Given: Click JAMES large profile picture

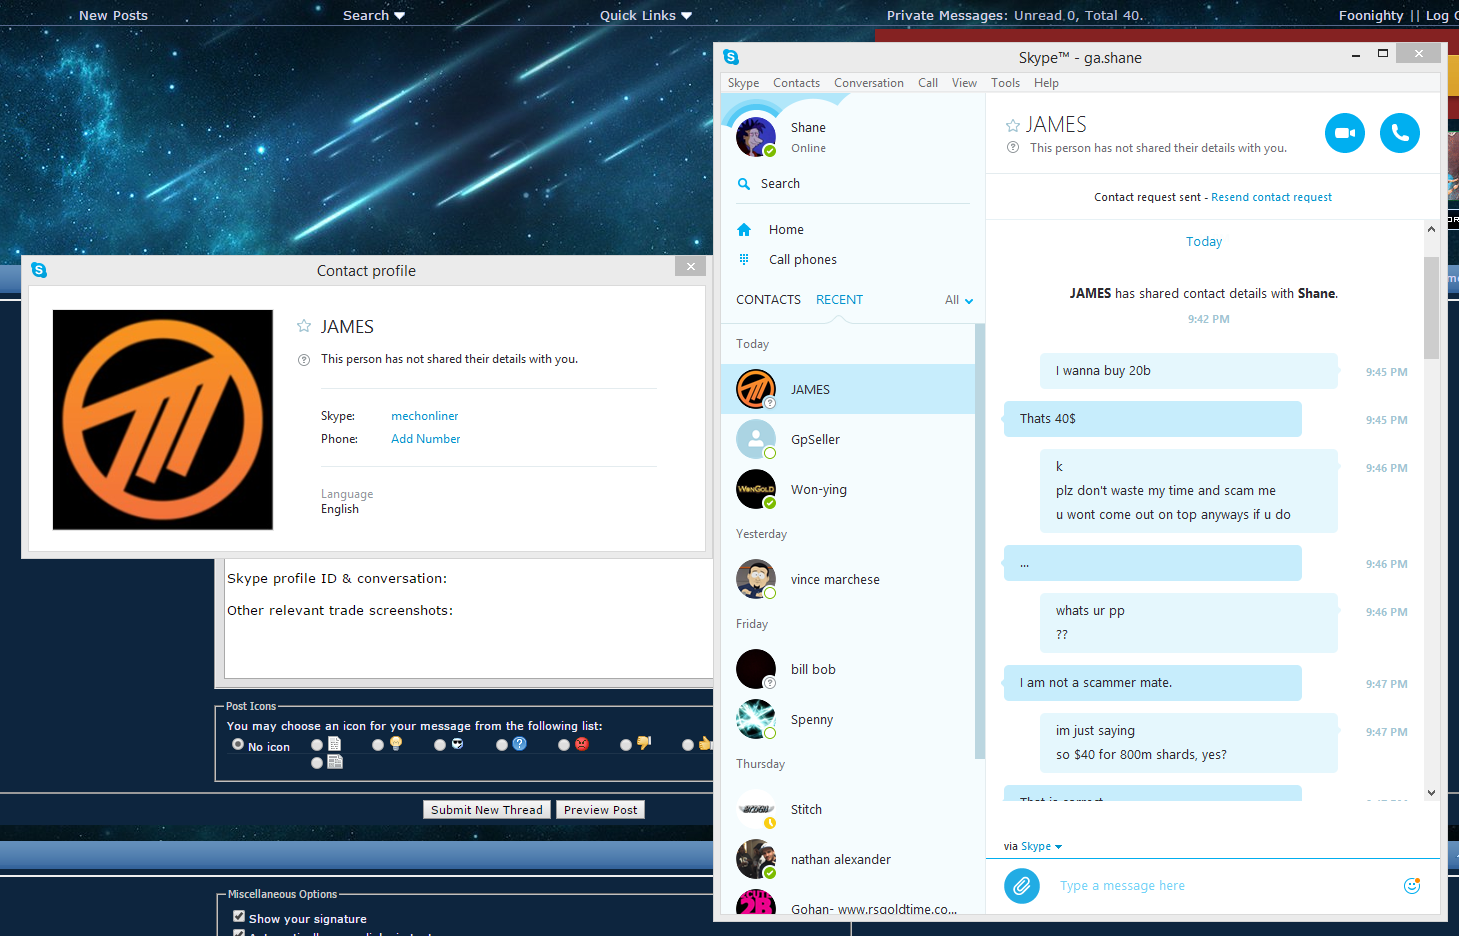Looking at the screenshot, I should pos(163,420).
